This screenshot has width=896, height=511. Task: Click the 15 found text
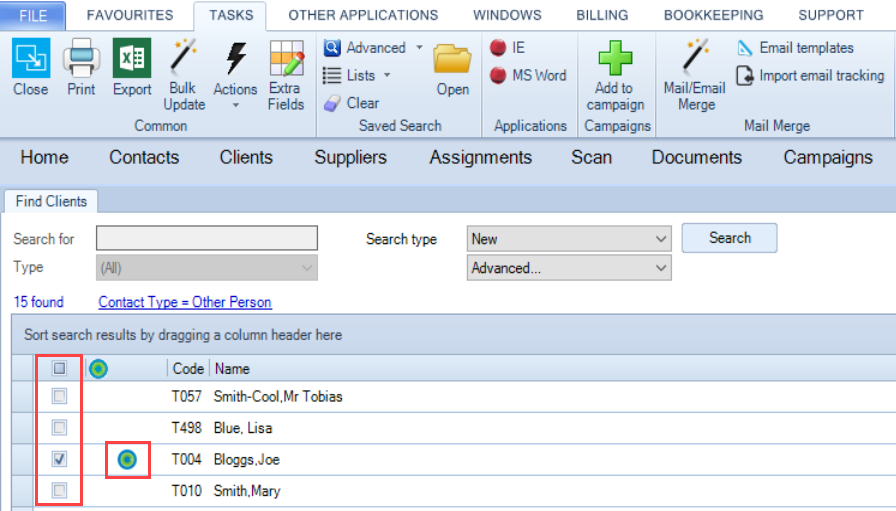point(38,302)
